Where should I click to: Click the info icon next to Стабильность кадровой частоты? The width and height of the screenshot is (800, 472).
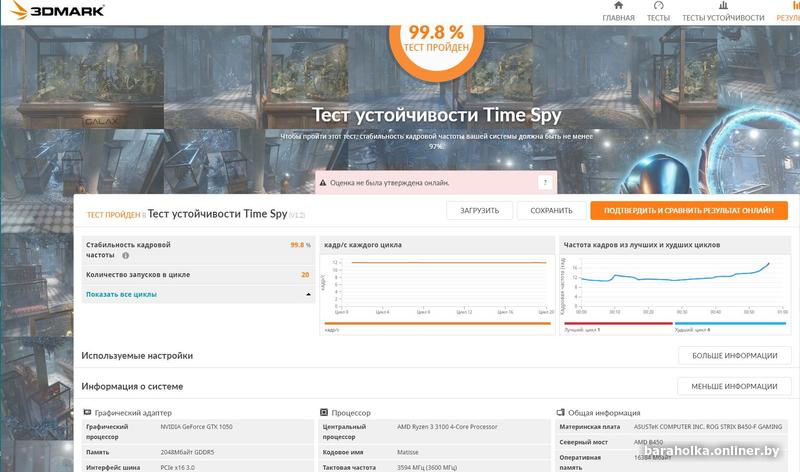click(126, 255)
